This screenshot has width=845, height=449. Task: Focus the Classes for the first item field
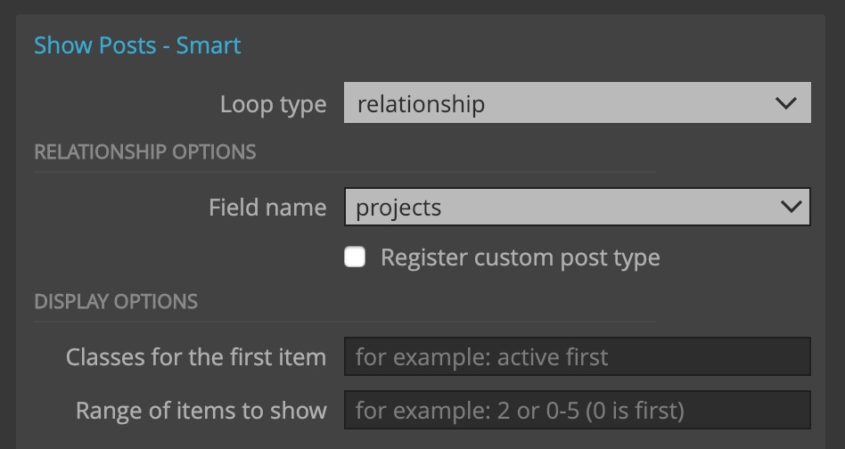577,356
